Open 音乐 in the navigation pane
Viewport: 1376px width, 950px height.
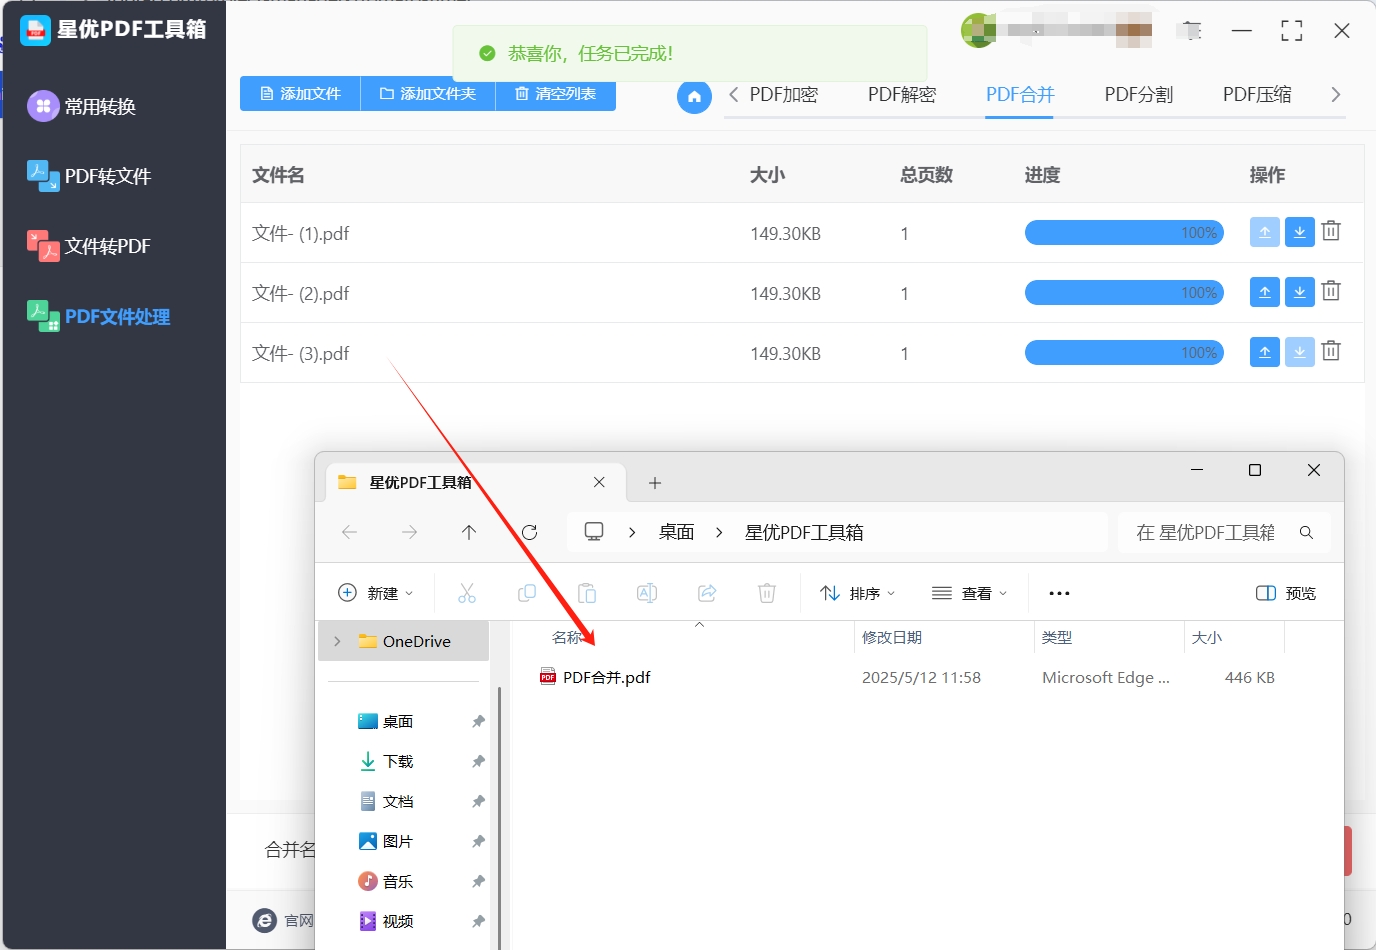coord(399,881)
